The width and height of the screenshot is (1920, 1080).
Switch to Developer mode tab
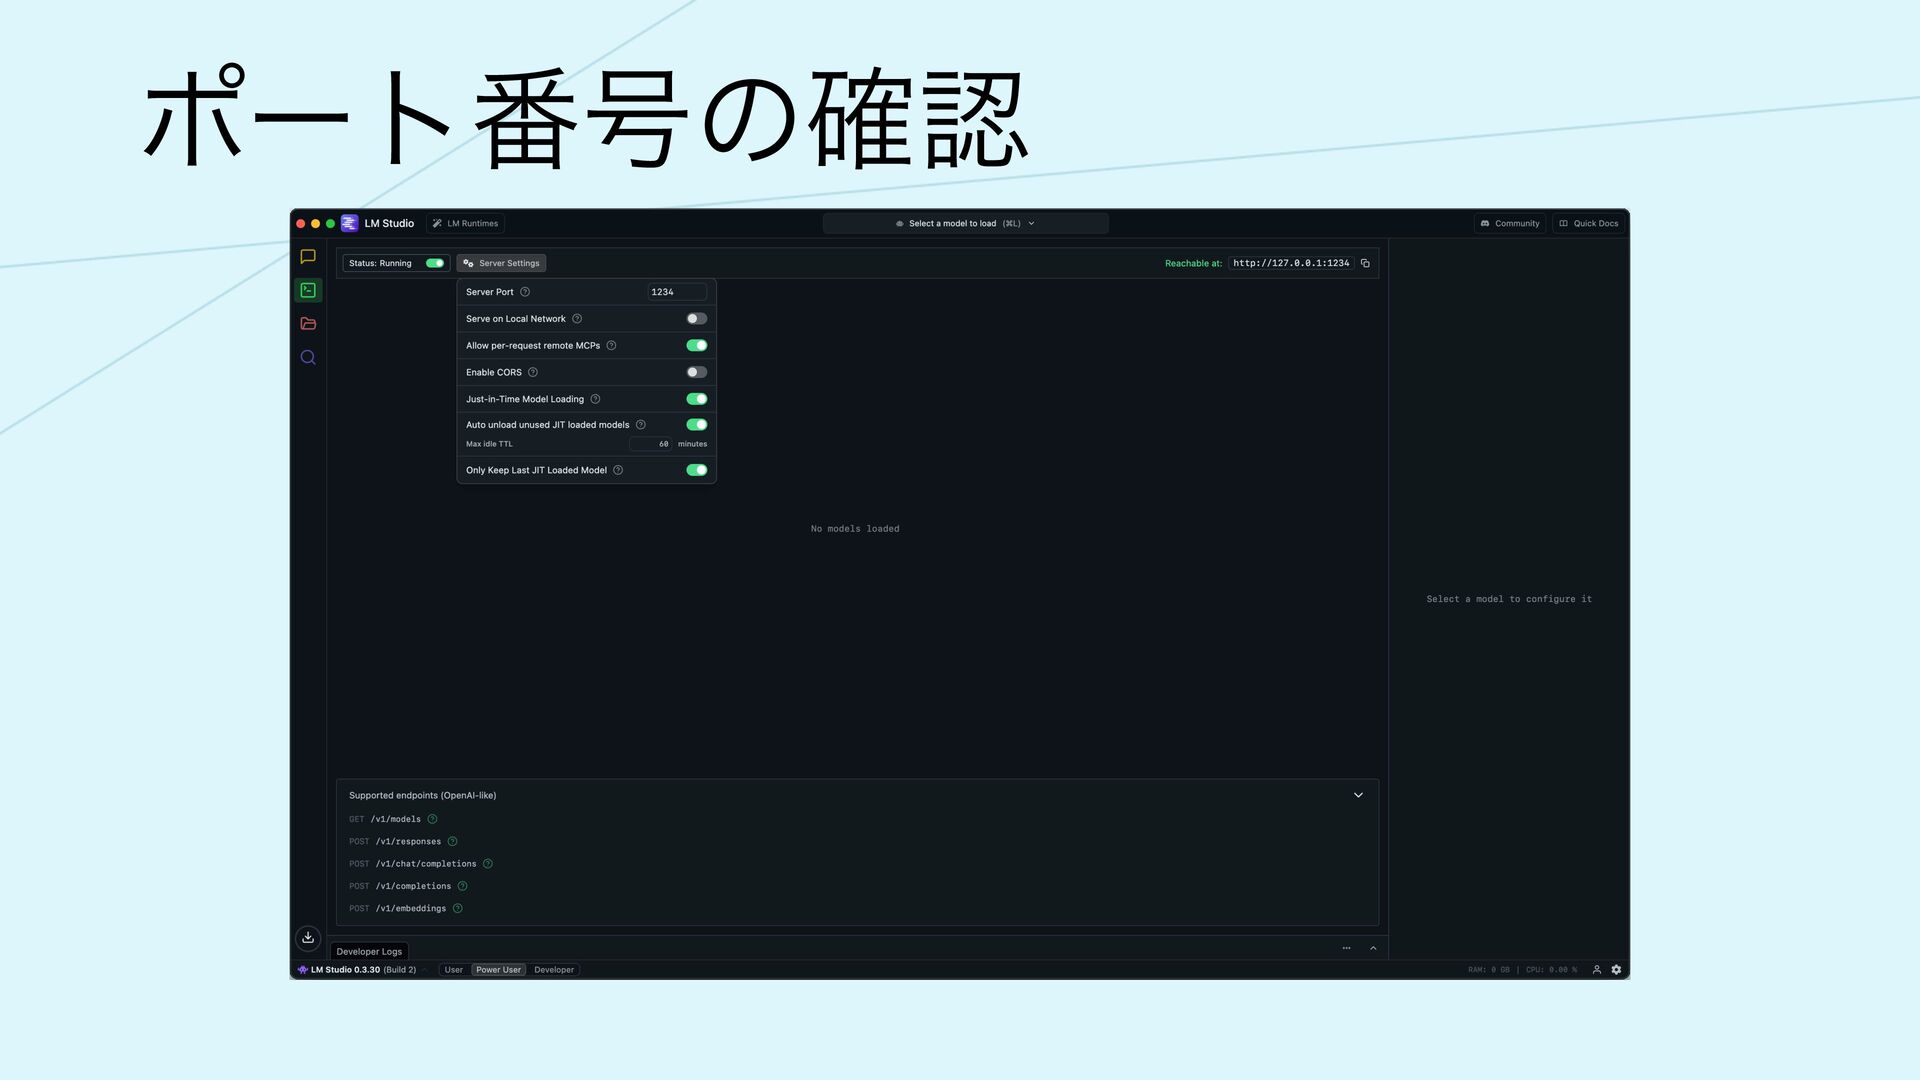[554, 969]
